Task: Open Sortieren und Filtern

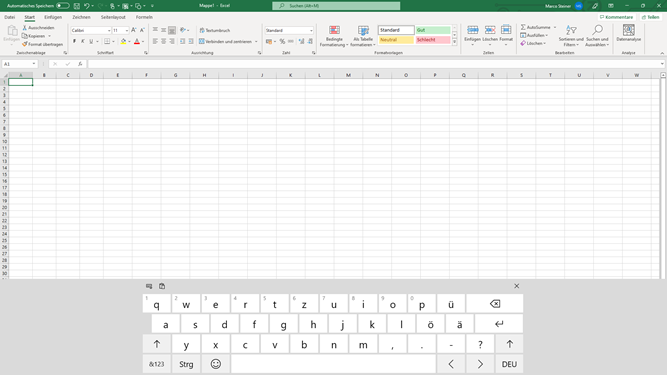Action: [x=571, y=36]
